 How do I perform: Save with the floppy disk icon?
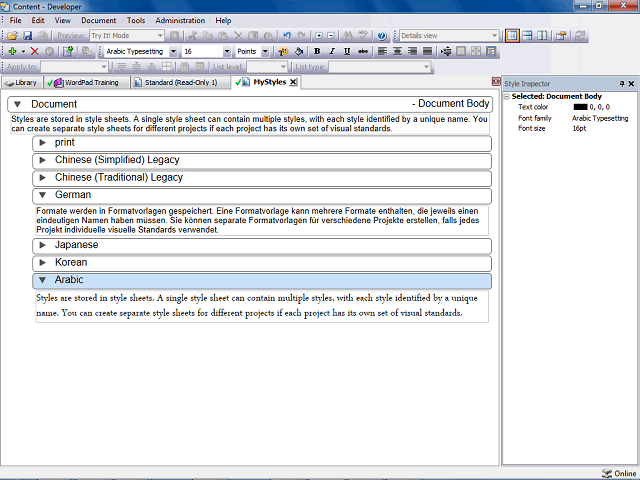27,36
